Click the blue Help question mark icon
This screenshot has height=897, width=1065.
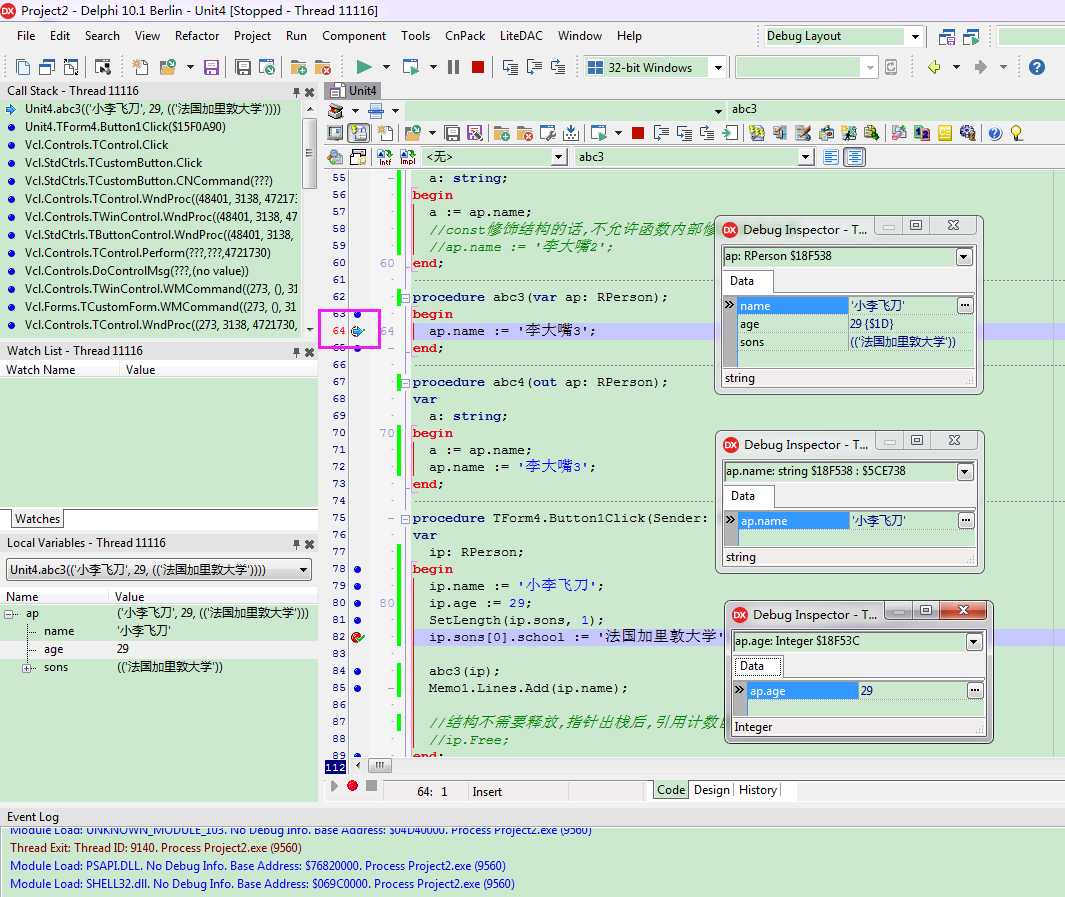[x=1036, y=67]
